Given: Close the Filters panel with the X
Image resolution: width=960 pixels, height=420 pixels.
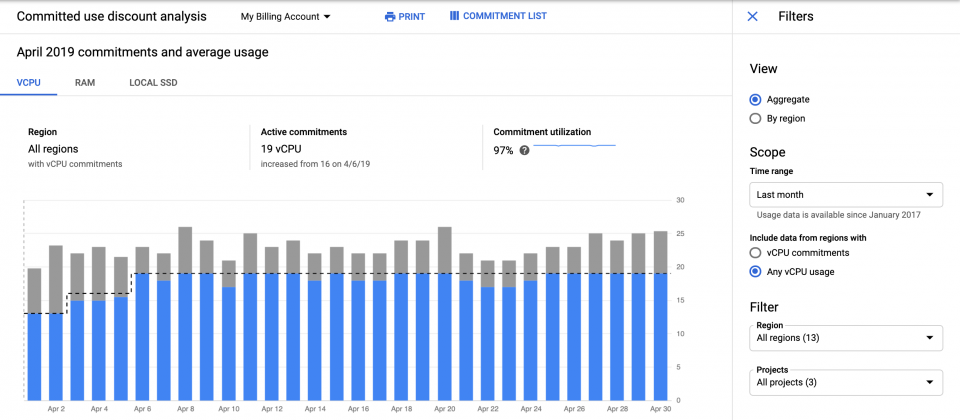Looking at the screenshot, I should tap(752, 17).
